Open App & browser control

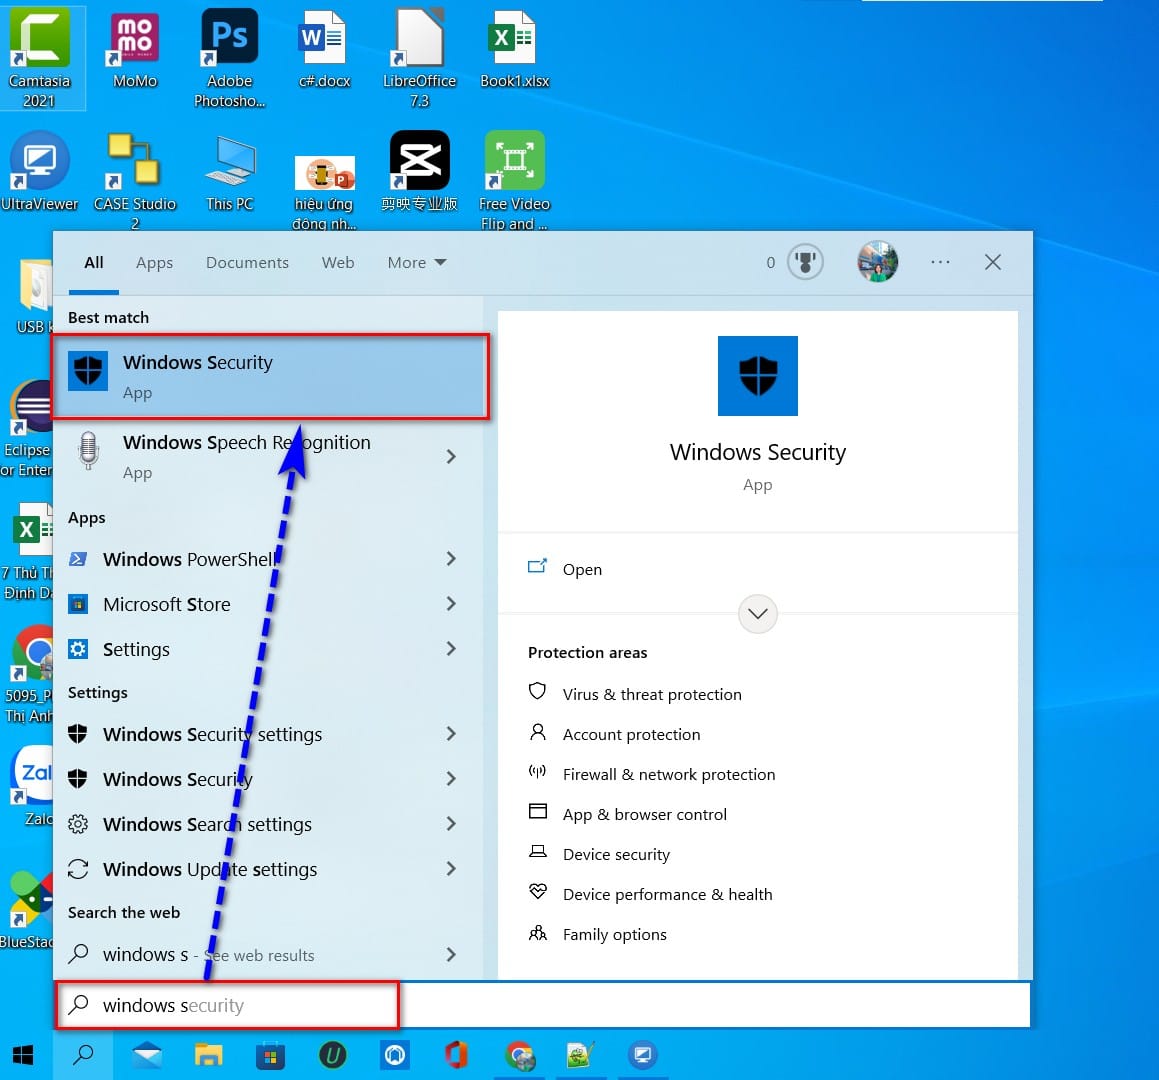point(538,813)
